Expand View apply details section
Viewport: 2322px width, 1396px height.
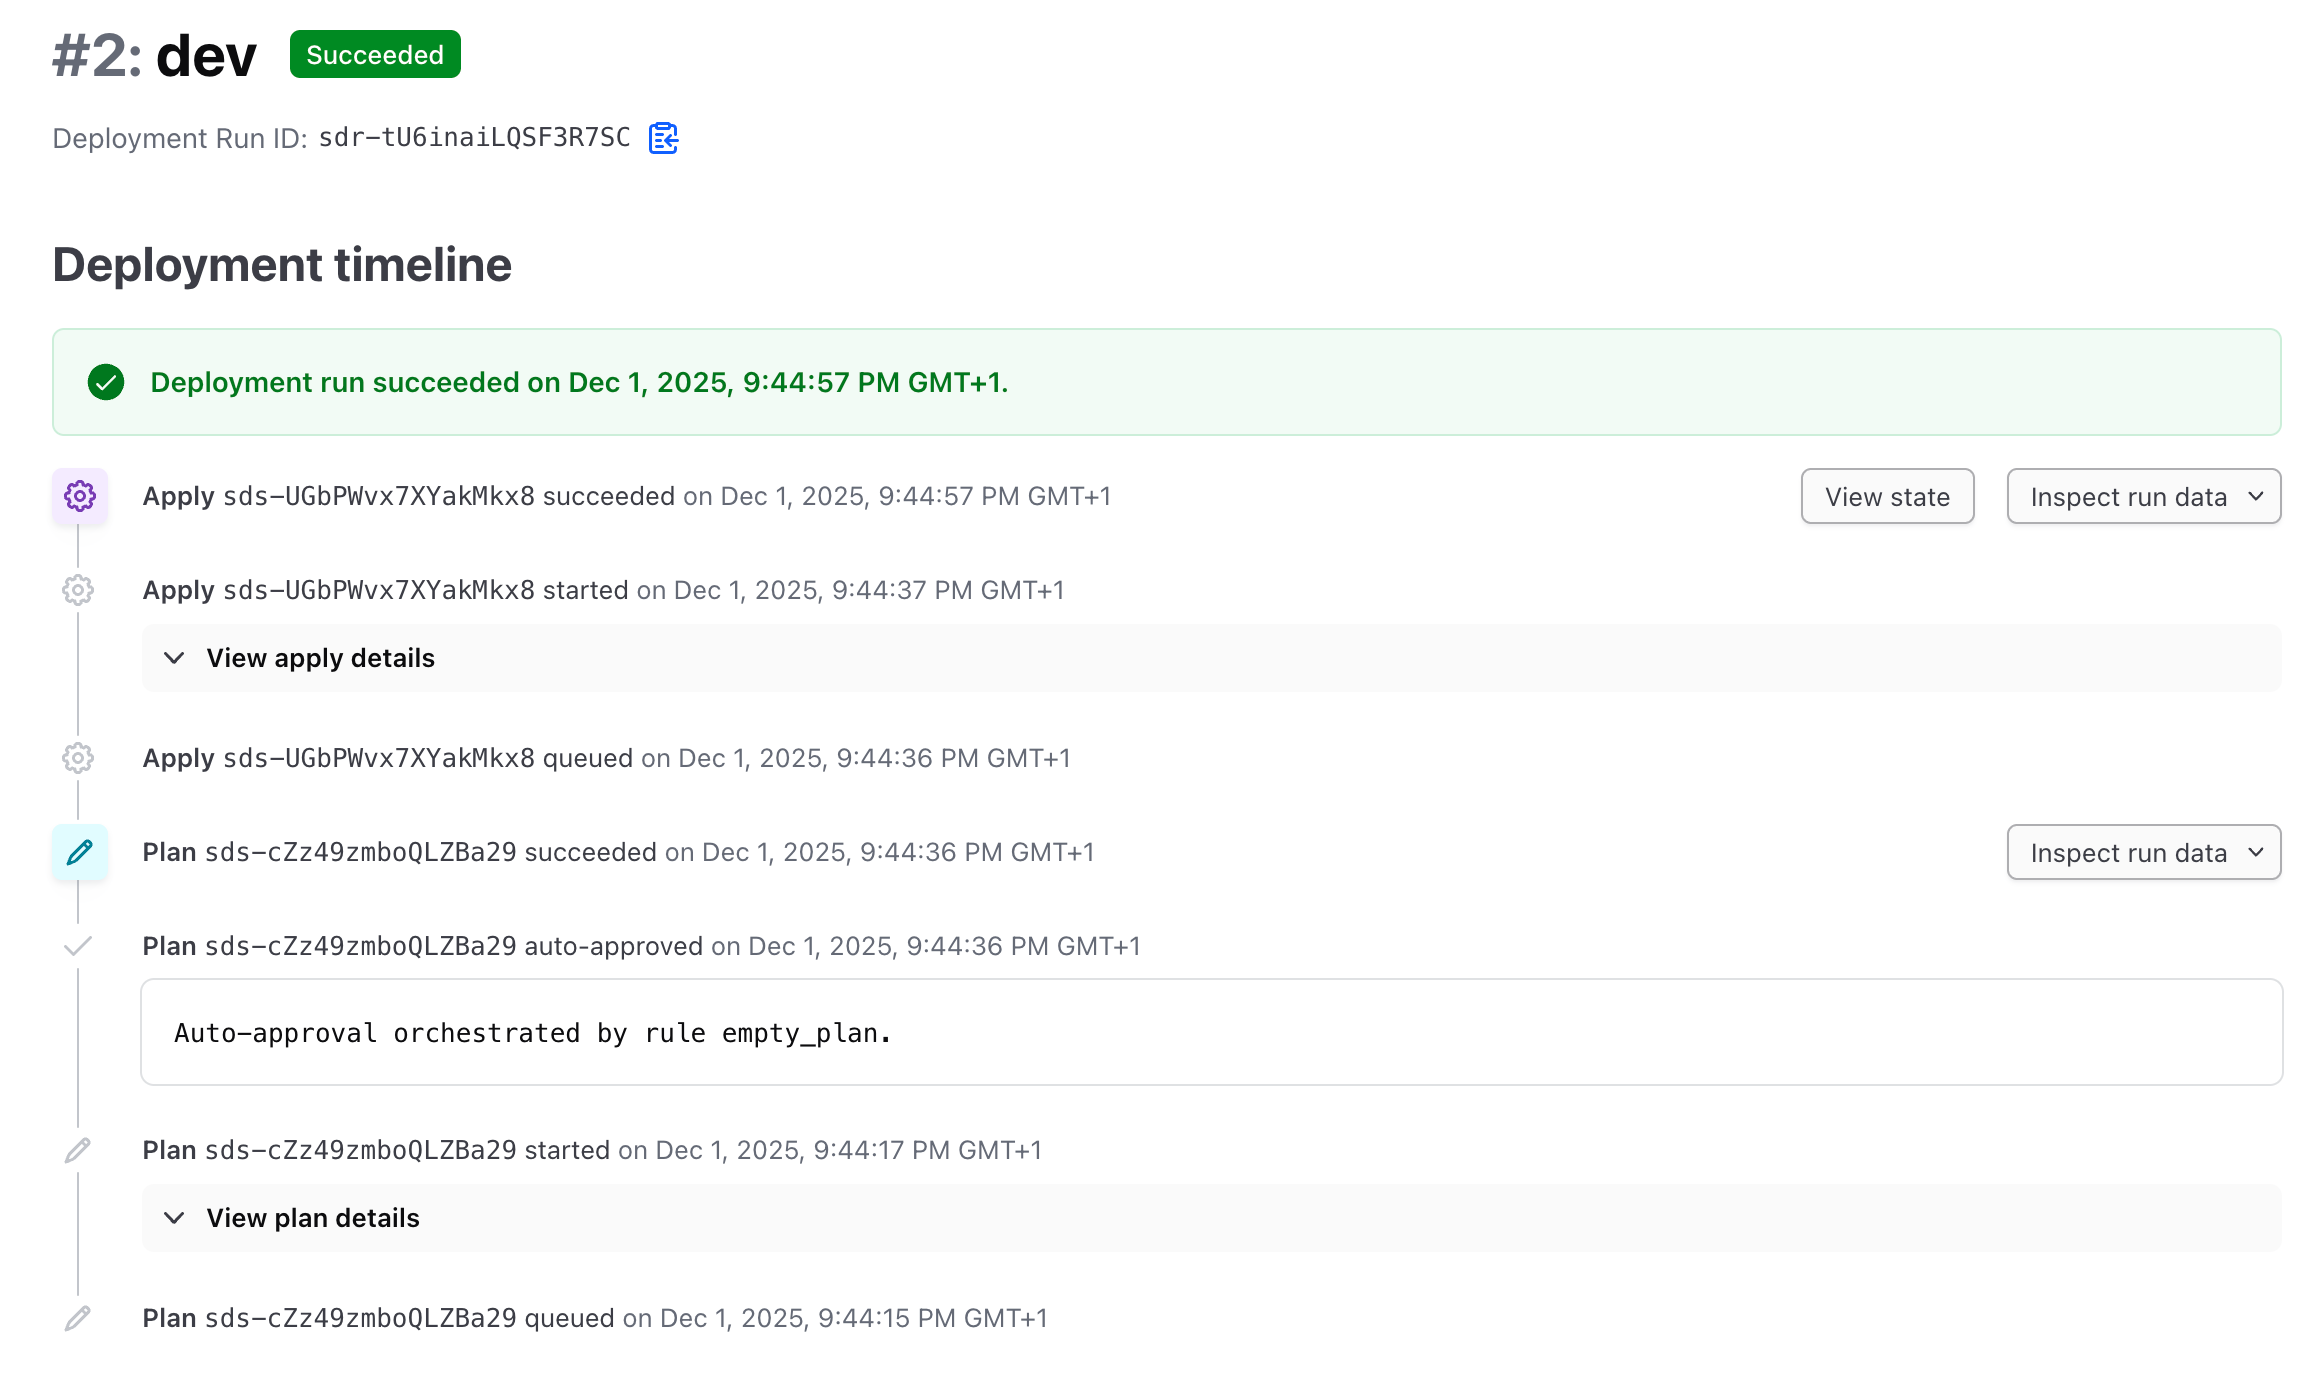320,658
